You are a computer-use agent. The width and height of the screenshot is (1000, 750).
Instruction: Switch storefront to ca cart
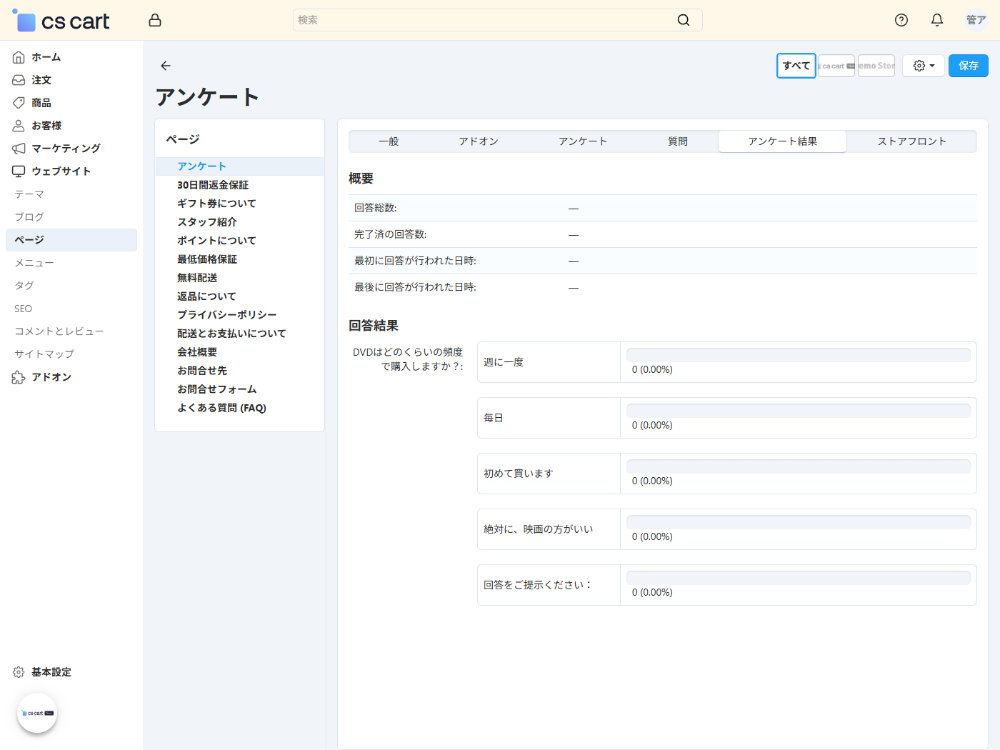coord(834,65)
